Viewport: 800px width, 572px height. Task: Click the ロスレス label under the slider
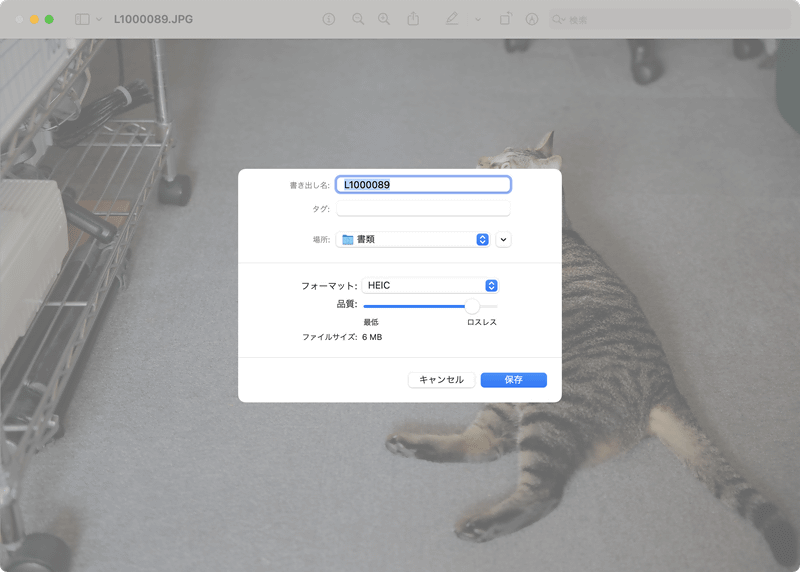tap(482, 322)
